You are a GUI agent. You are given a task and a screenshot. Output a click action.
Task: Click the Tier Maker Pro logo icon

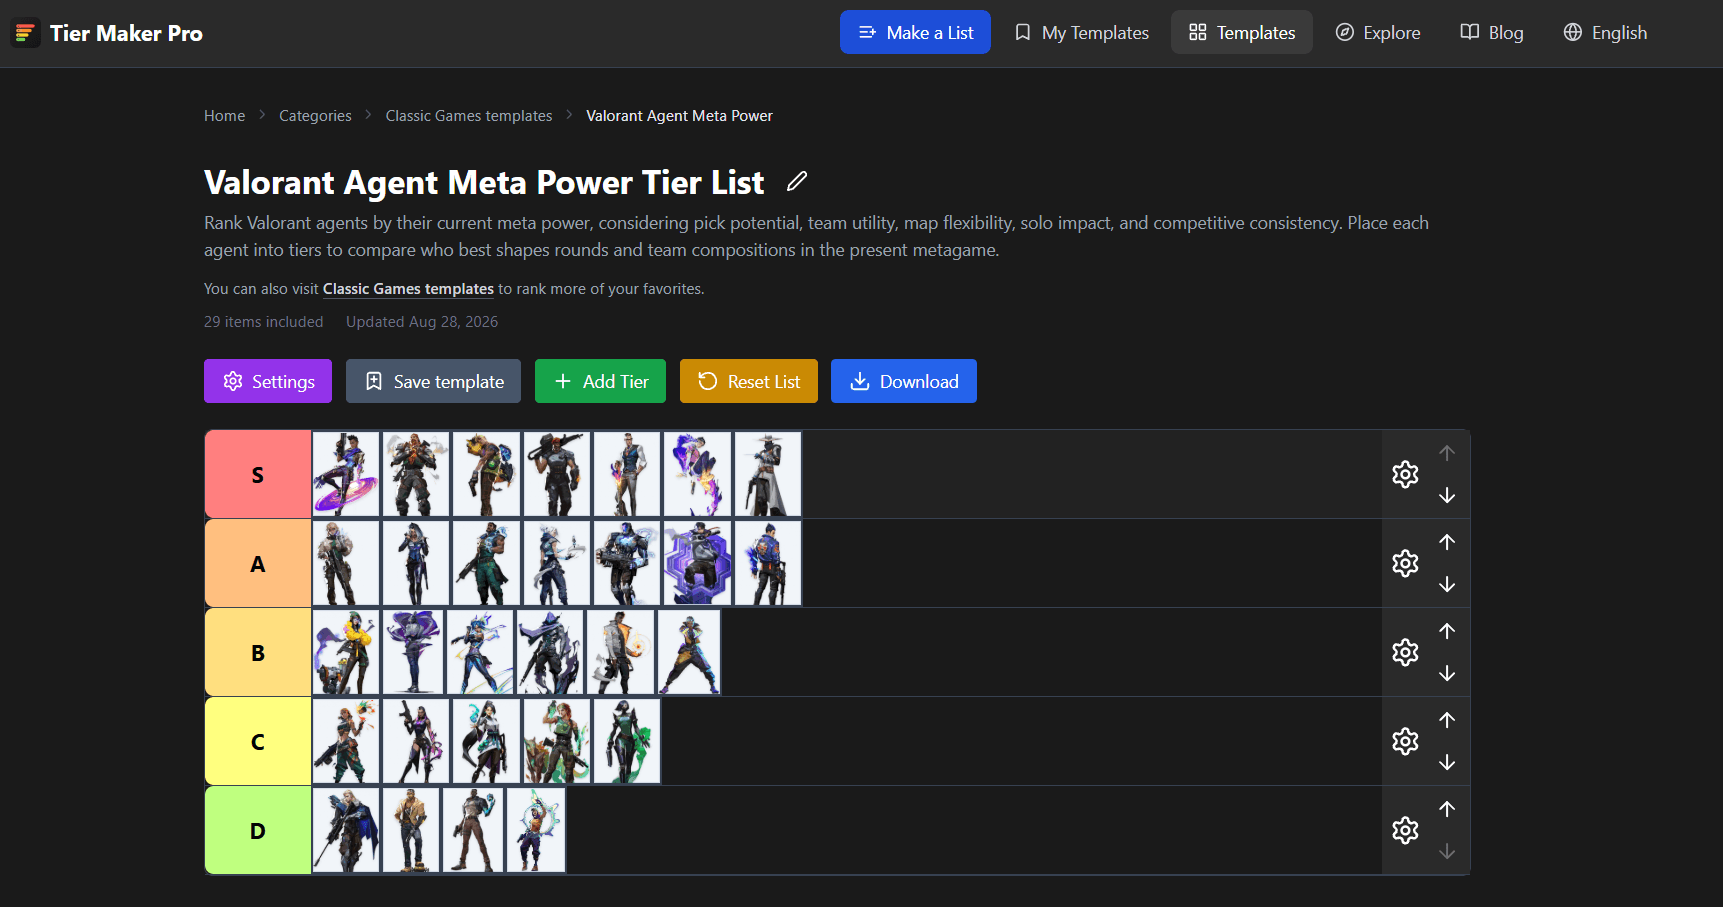click(x=26, y=33)
